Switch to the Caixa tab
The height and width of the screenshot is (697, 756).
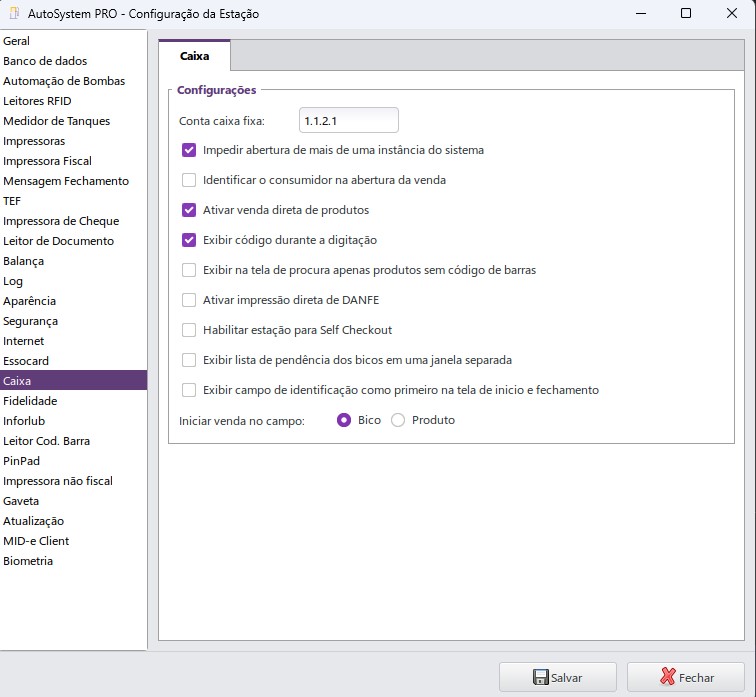(194, 56)
